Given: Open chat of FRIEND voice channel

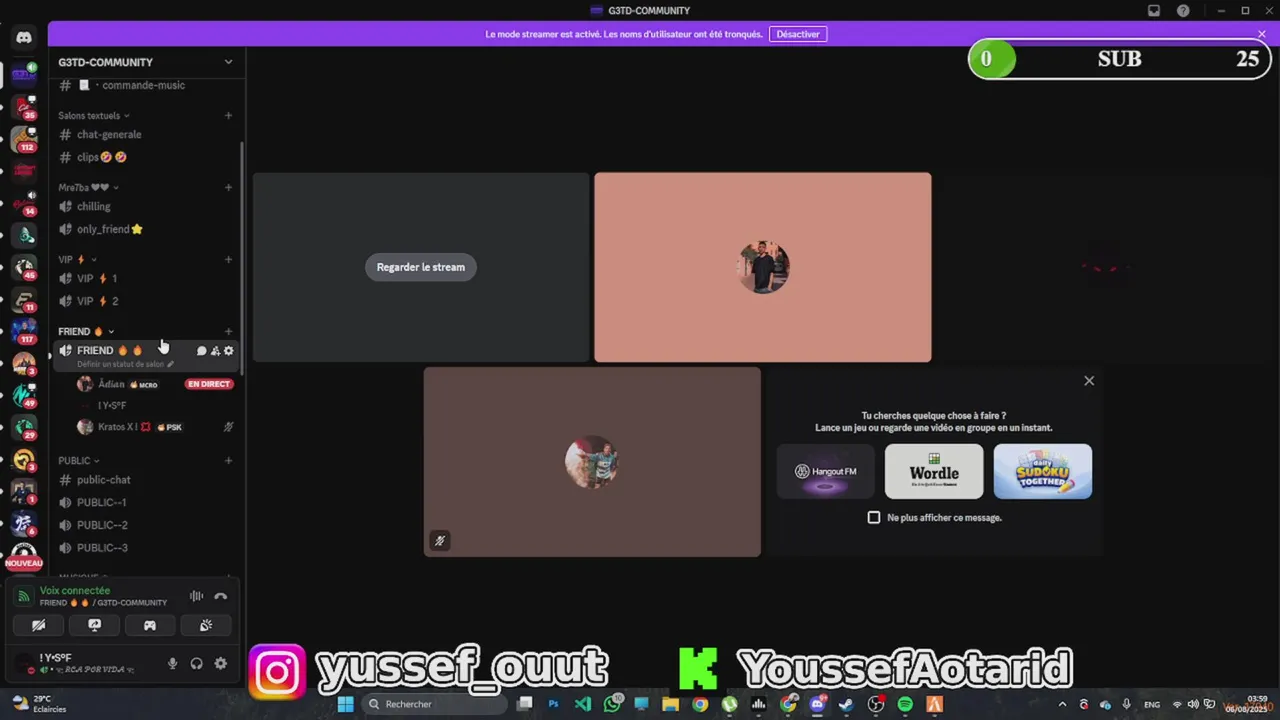Looking at the screenshot, I should coord(201,351).
